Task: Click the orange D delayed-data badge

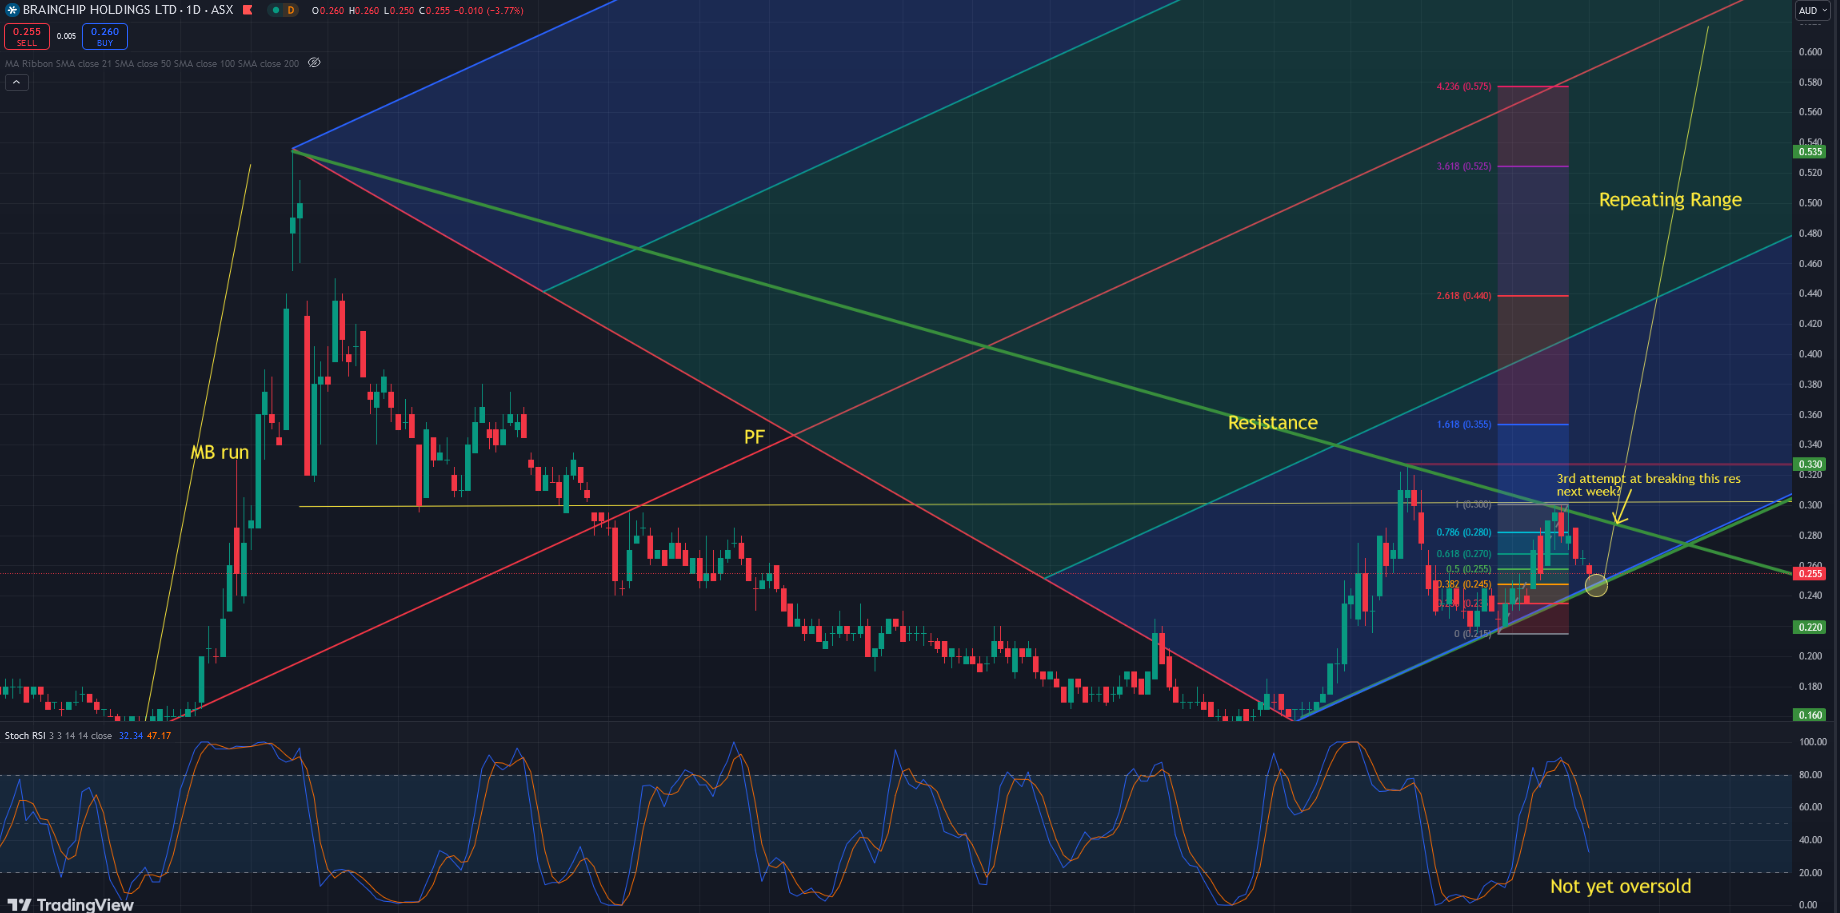Action: tap(291, 10)
